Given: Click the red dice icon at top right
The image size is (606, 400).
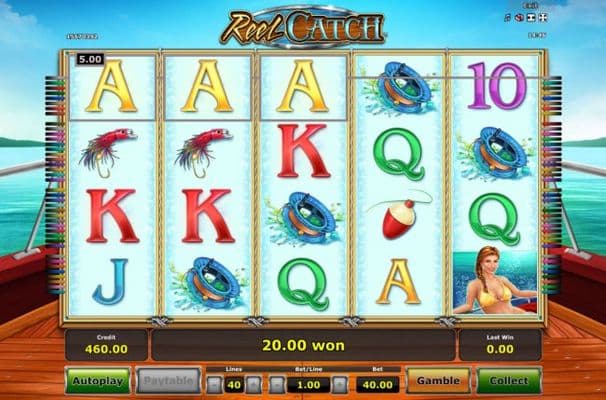Looking at the screenshot, I should pos(520,17).
